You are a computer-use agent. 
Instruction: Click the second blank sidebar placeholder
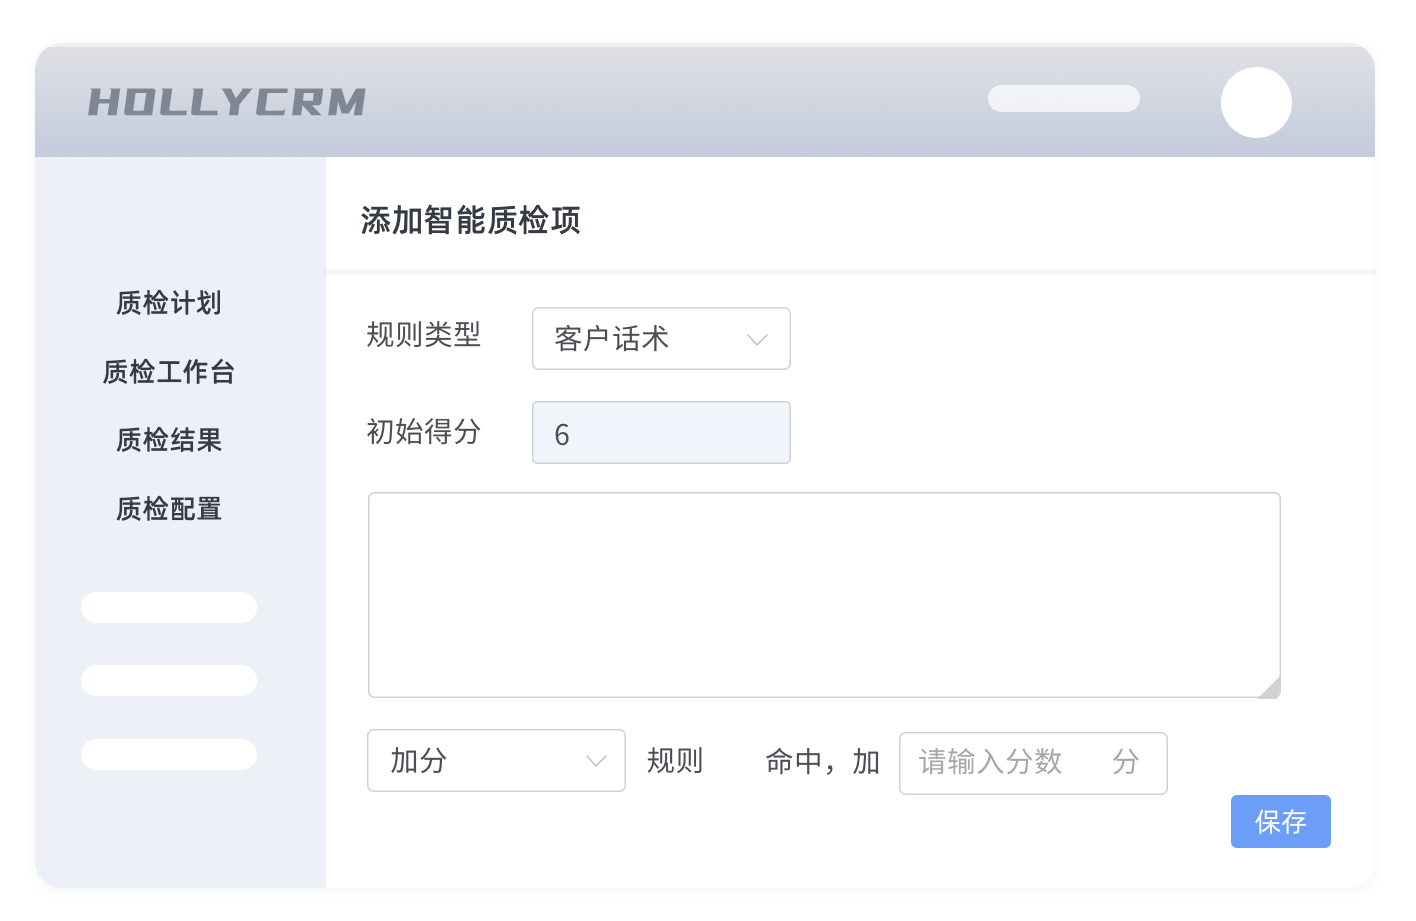(x=169, y=681)
